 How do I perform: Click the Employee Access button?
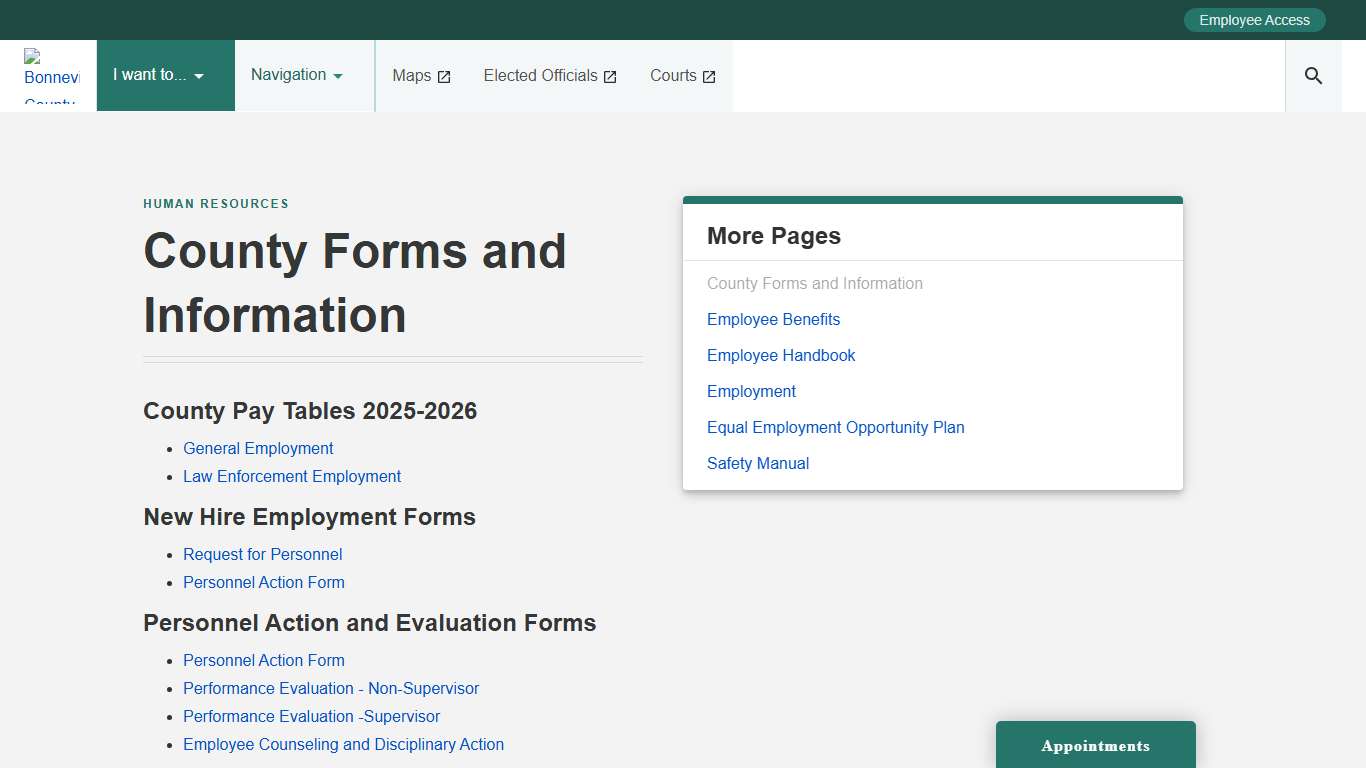[1254, 19]
